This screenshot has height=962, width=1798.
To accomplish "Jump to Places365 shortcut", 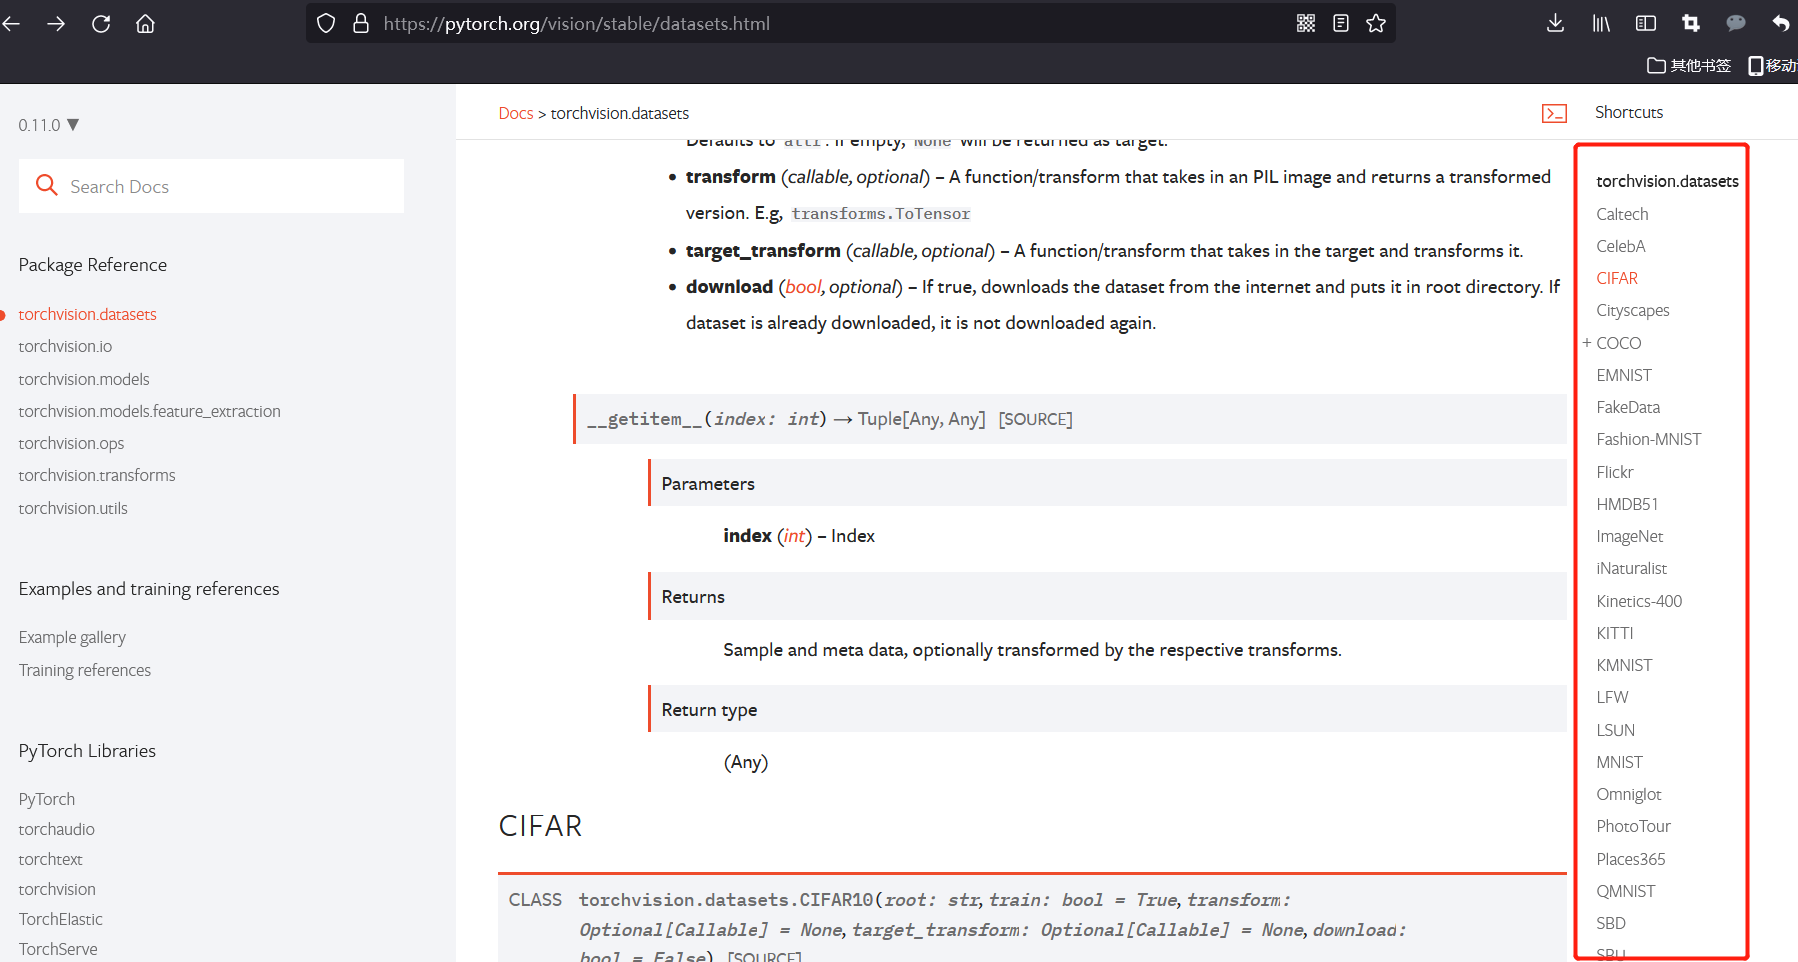I will (x=1631, y=859).
